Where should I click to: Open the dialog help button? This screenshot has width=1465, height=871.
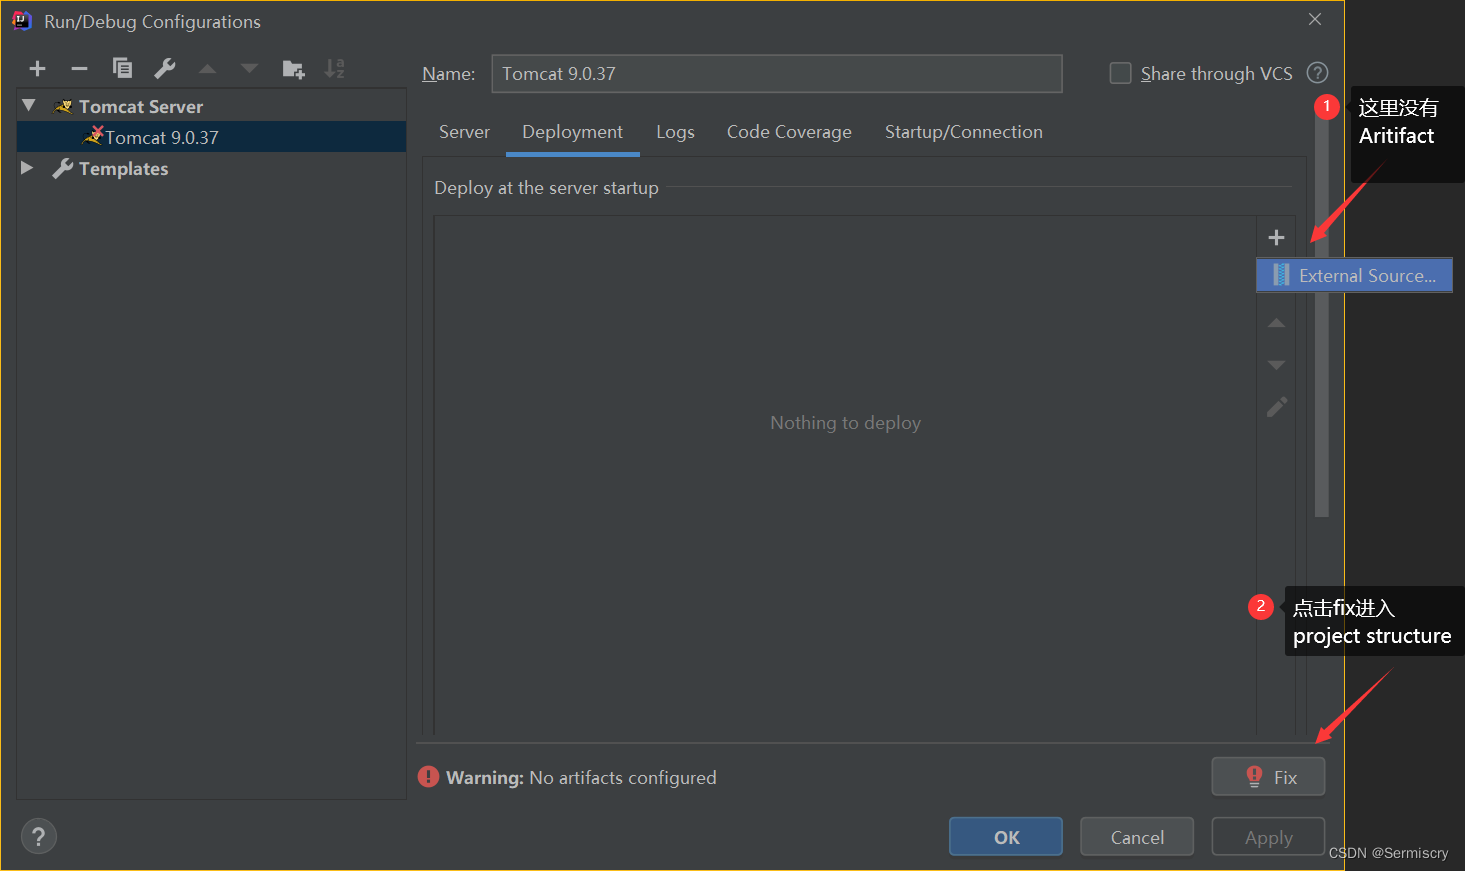[x=38, y=837]
